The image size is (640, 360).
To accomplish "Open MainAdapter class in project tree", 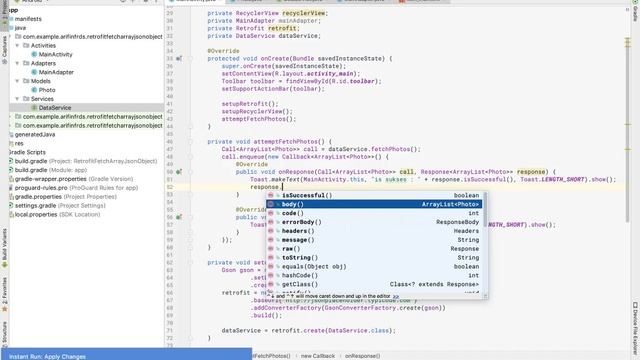I will click(x=56, y=72).
